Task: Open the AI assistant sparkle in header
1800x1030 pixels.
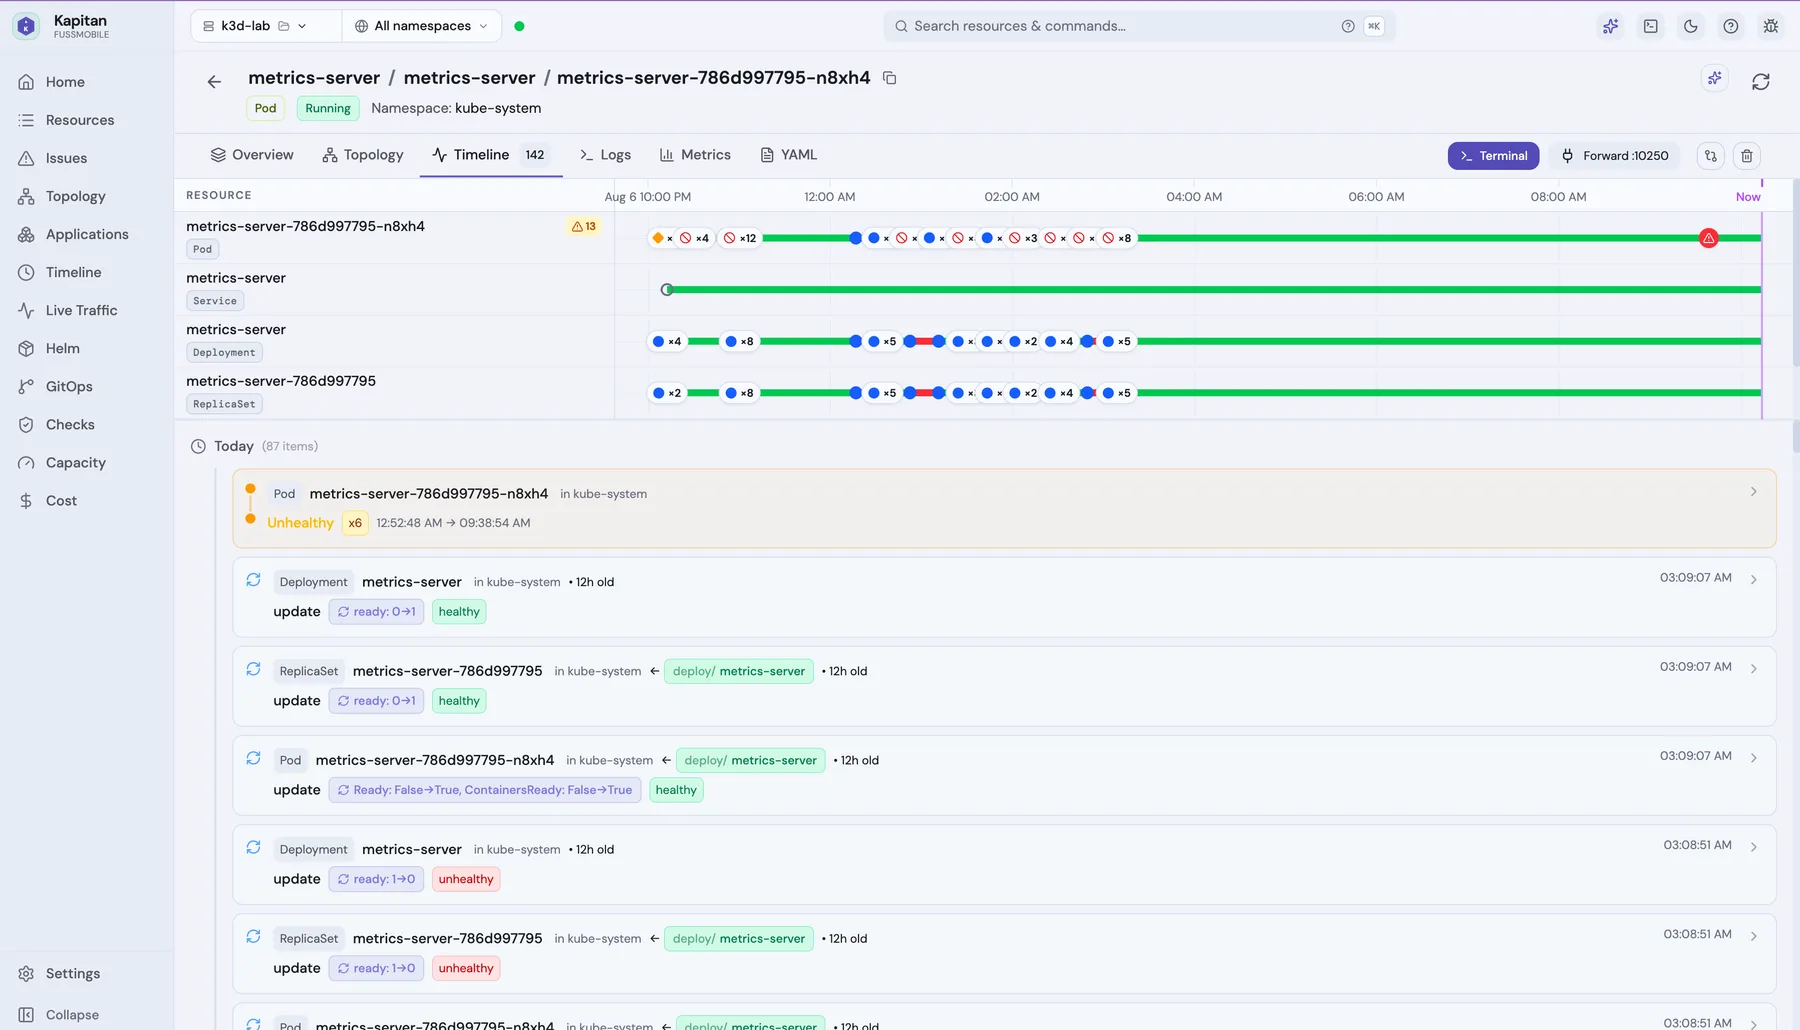Action: [x=1610, y=26]
